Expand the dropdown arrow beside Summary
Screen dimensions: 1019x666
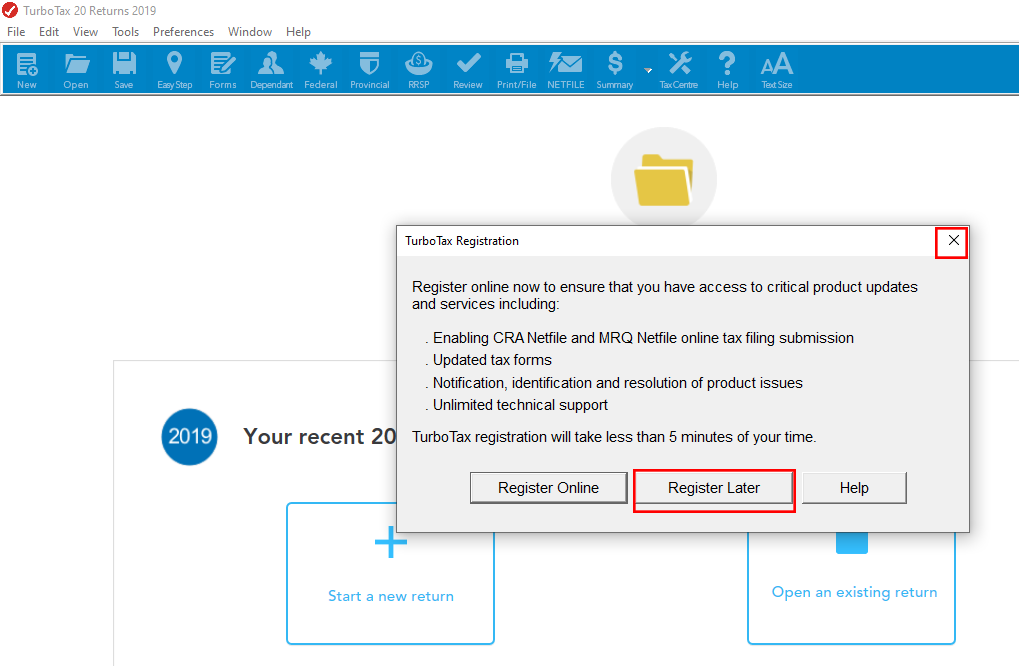click(648, 70)
